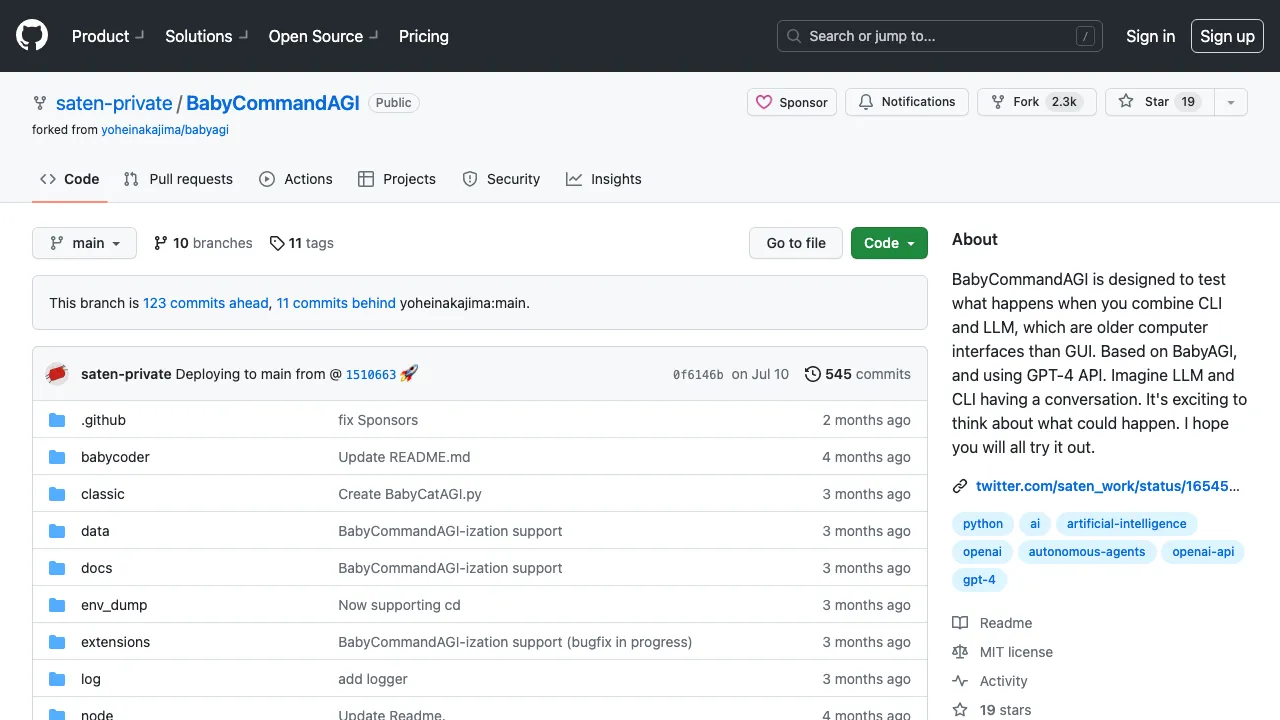Switch to the Code tab
Image resolution: width=1280 pixels, height=720 pixels.
pyautogui.click(x=70, y=179)
